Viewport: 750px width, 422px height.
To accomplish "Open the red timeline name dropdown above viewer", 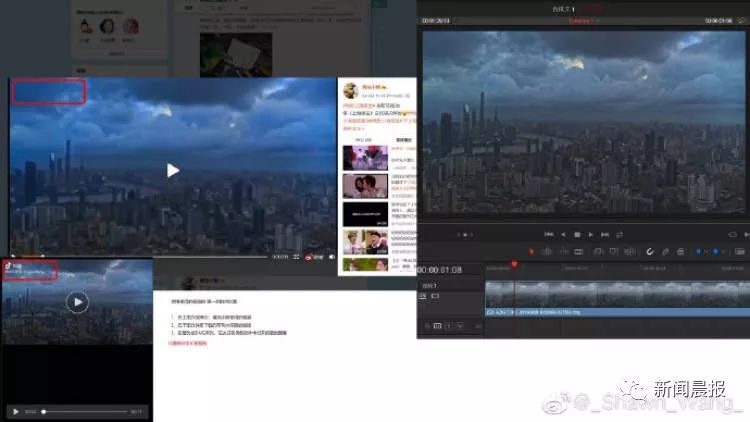I will click(x=584, y=21).
